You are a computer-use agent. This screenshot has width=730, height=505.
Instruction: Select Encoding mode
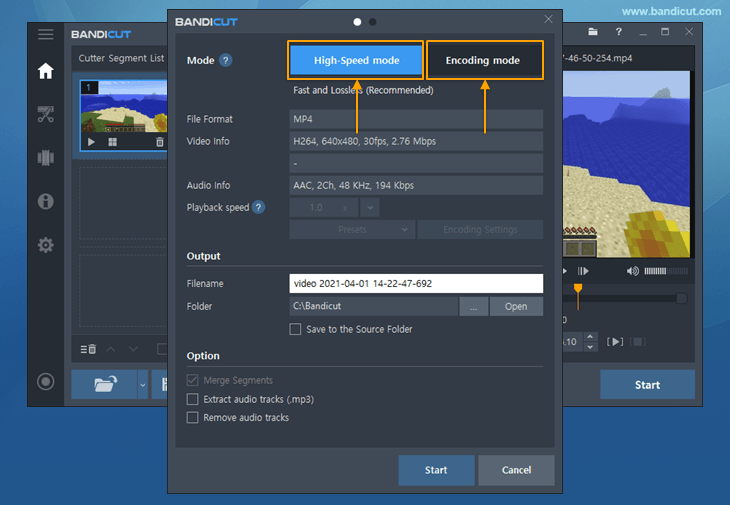click(x=484, y=60)
